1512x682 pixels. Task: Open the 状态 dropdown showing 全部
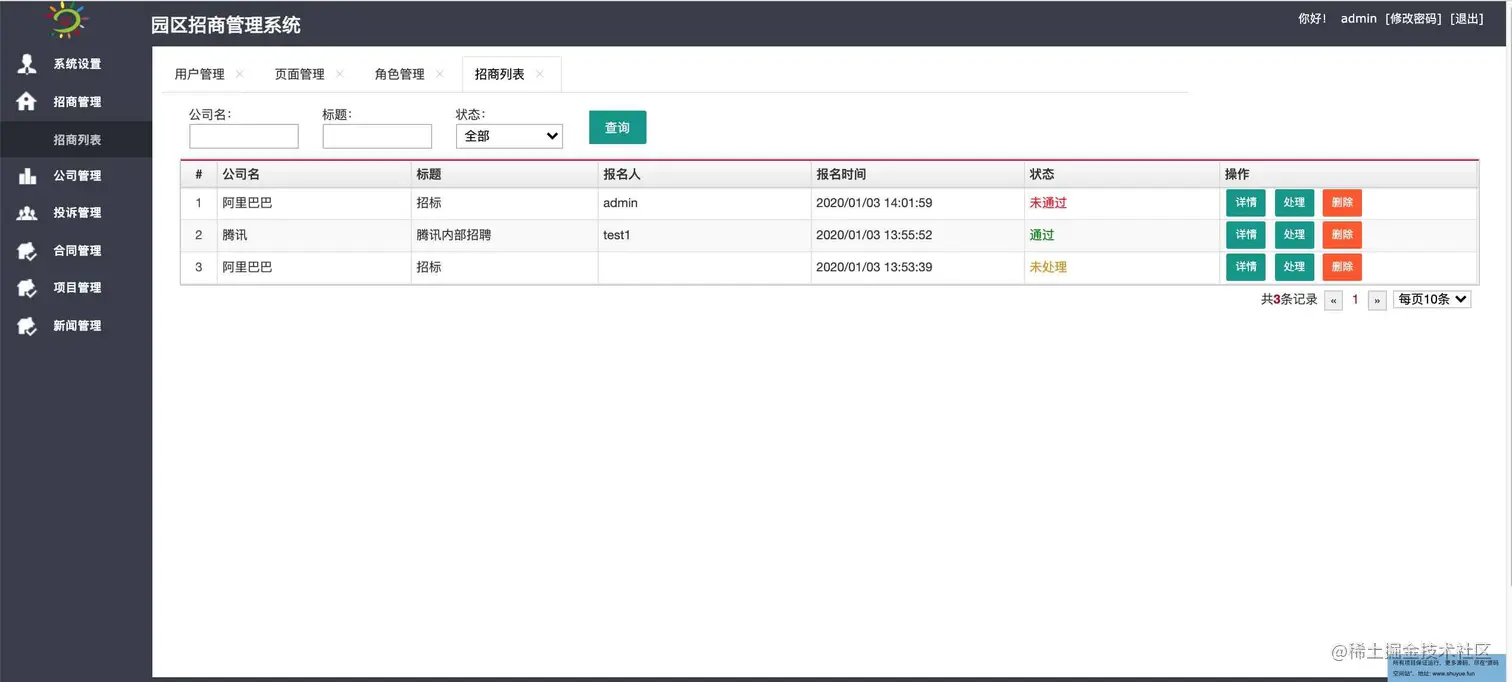click(x=509, y=136)
